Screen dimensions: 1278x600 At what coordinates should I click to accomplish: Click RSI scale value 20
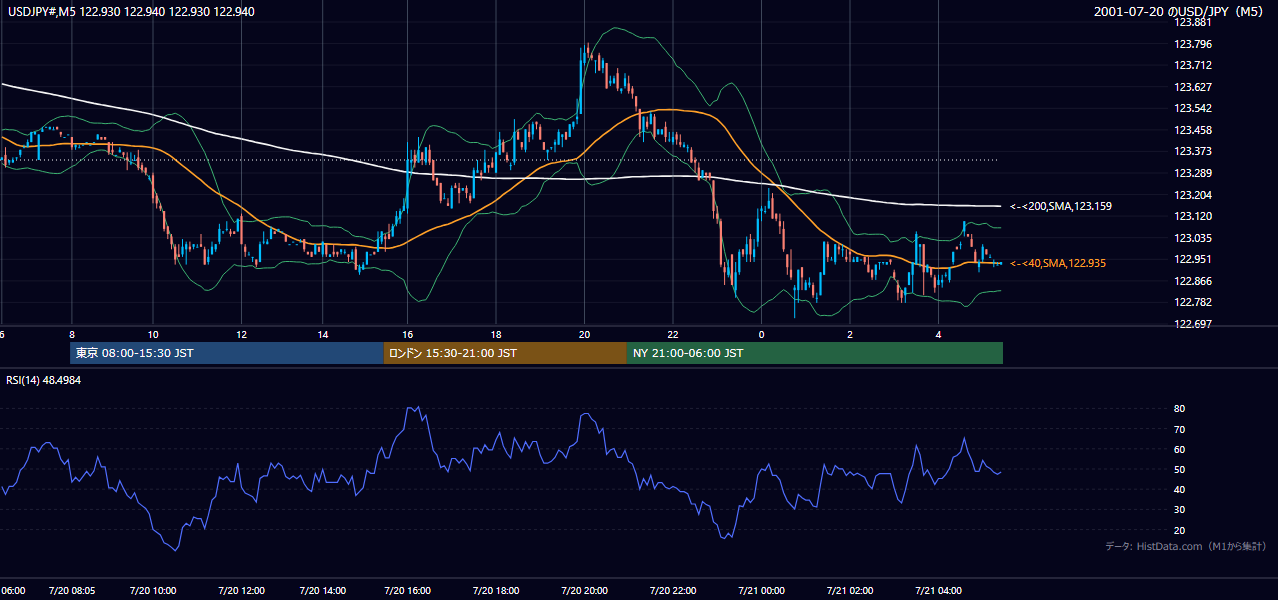(1179, 530)
